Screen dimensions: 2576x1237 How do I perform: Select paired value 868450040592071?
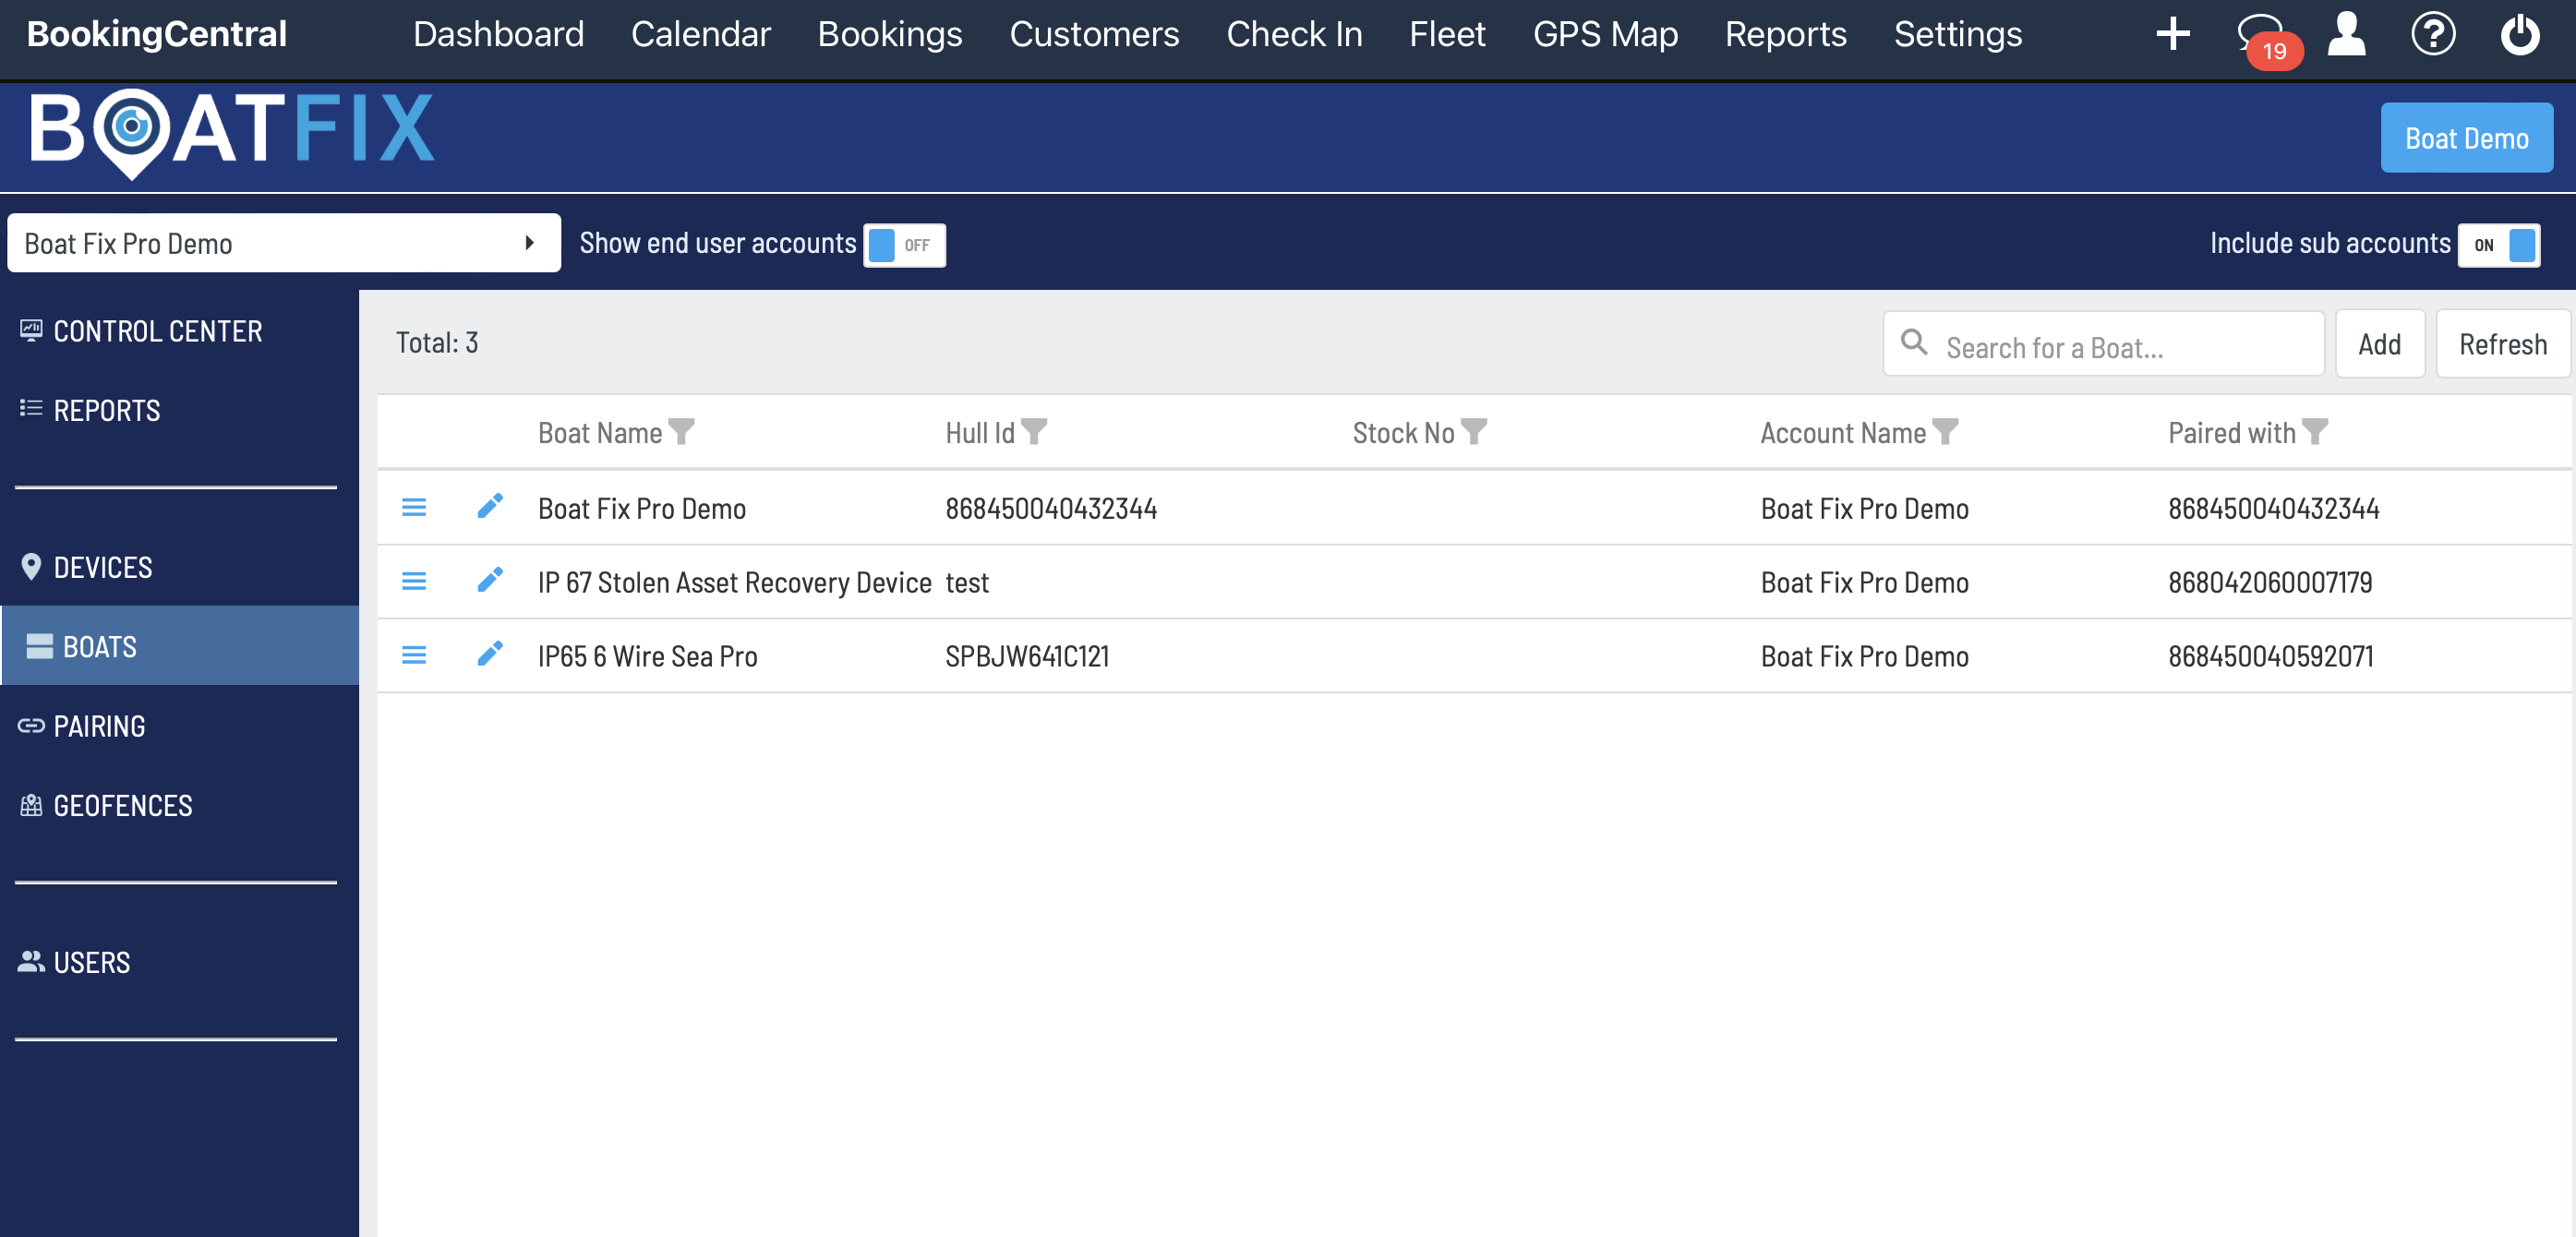click(x=2270, y=656)
